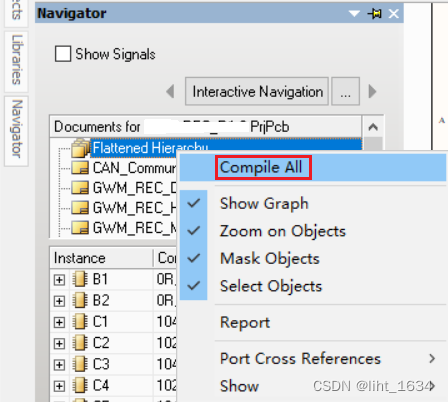Click the left navigation arrow

(170, 91)
